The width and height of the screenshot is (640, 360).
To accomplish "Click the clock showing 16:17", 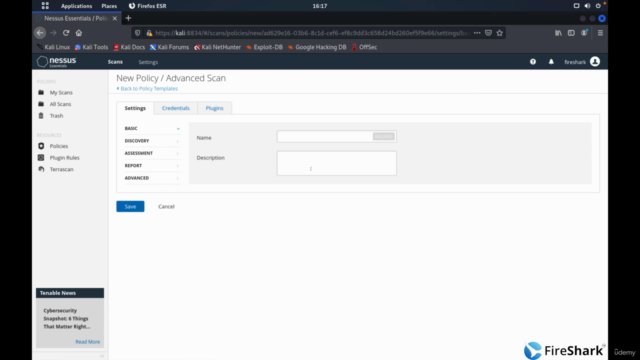I will tap(320, 6).
